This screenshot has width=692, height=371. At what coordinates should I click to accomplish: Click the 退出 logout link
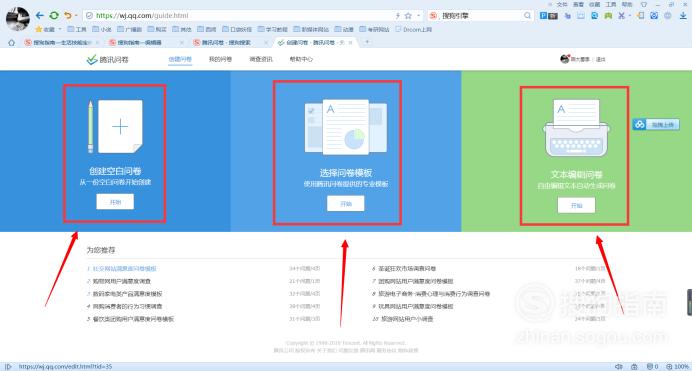click(601, 59)
